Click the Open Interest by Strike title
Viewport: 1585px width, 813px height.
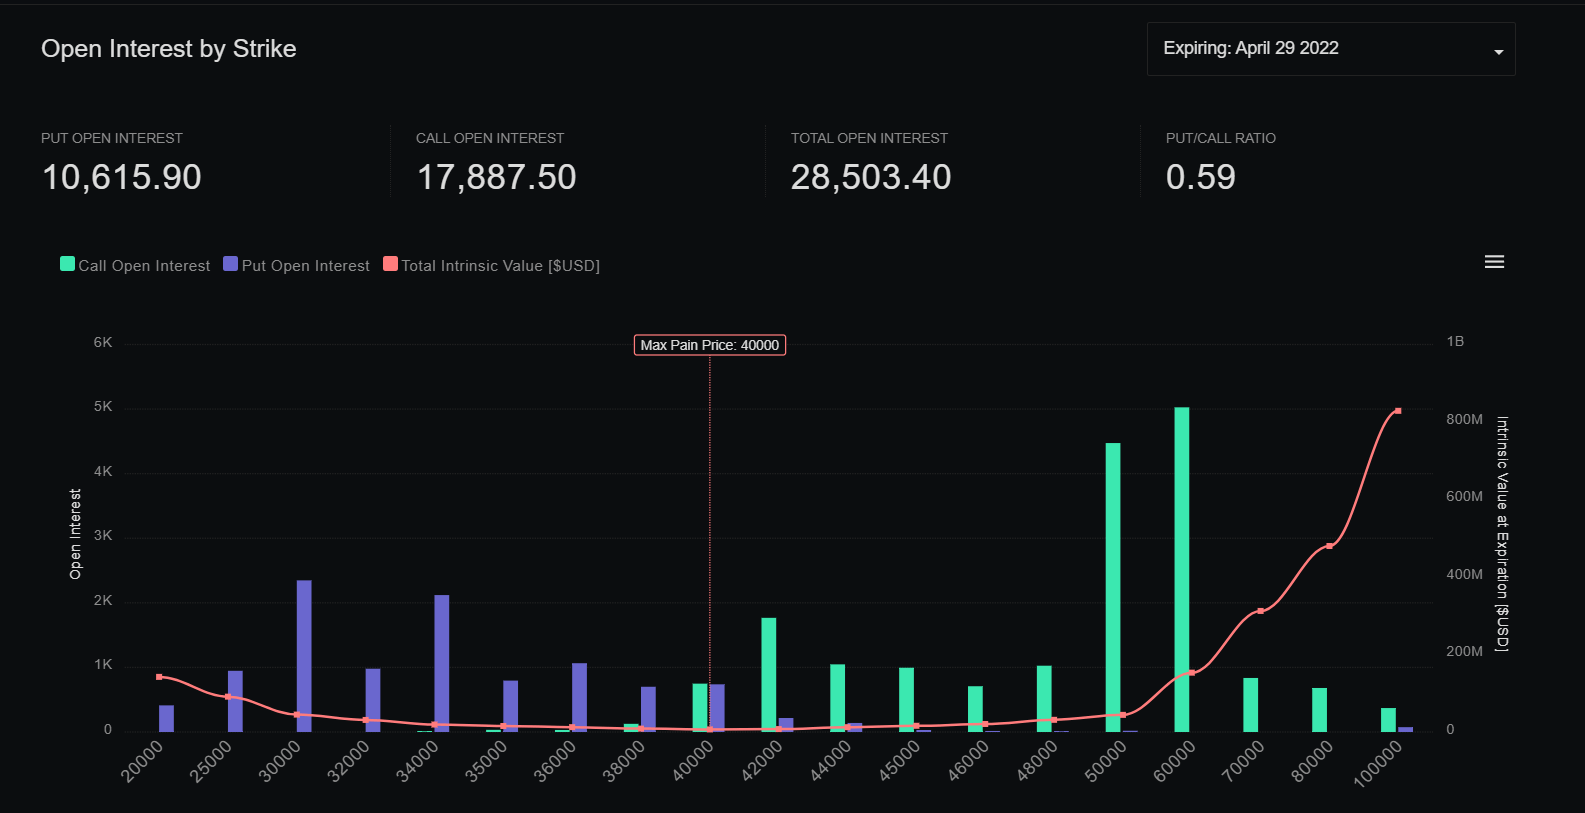click(168, 49)
